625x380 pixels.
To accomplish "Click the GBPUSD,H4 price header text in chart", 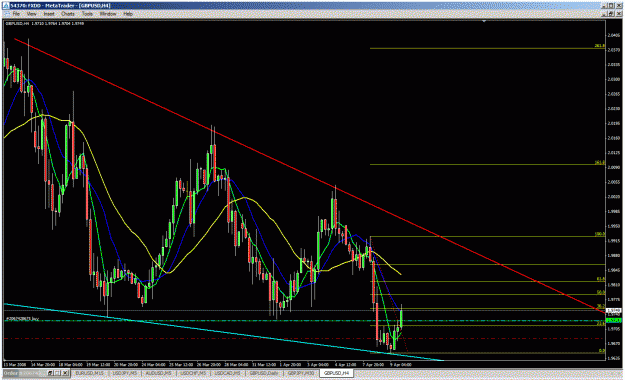I will (44, 24).
